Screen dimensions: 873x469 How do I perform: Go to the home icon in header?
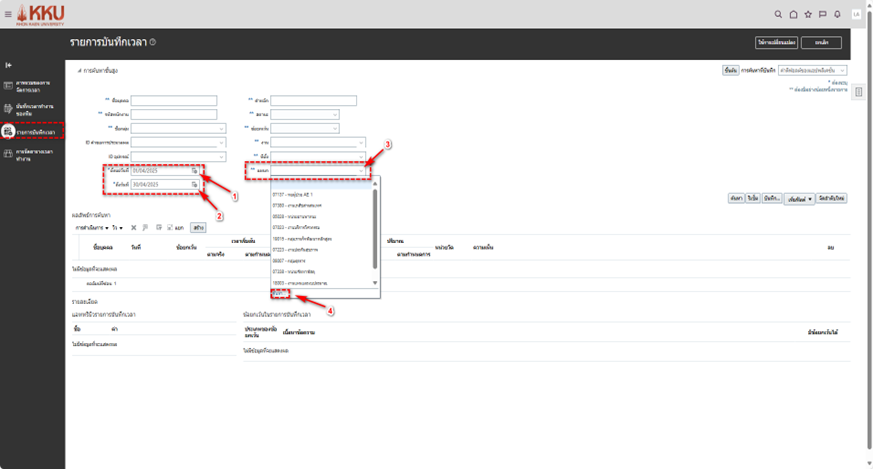tap(793, 14)
